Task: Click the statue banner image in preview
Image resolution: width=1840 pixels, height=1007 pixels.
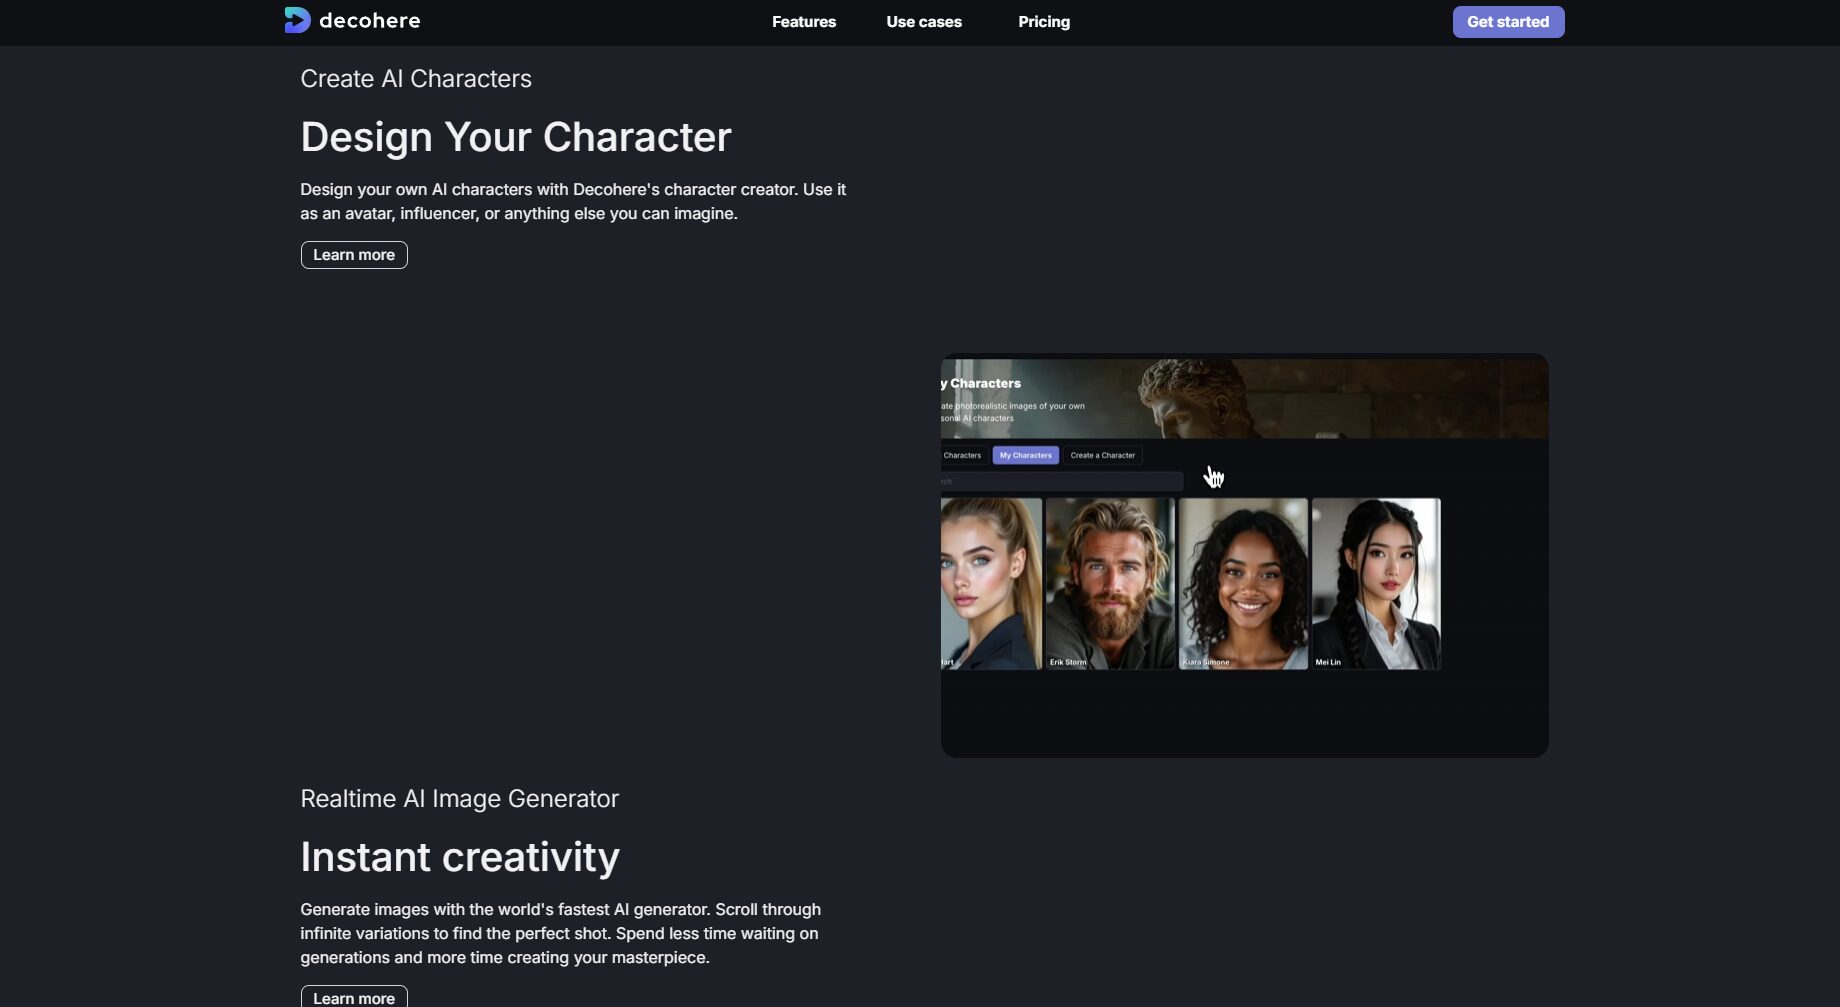Action: tap(1244, 398)
